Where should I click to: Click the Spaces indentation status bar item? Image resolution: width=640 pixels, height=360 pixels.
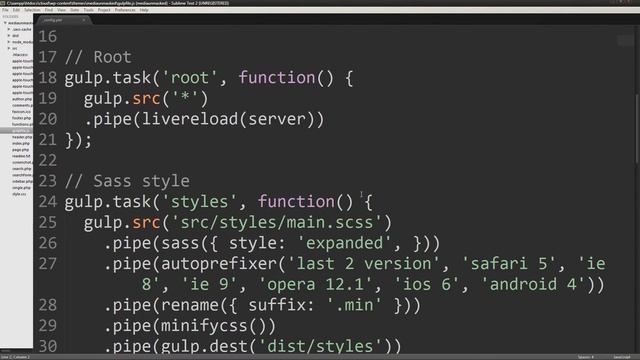pyautogui.click(x=586, y=357)
